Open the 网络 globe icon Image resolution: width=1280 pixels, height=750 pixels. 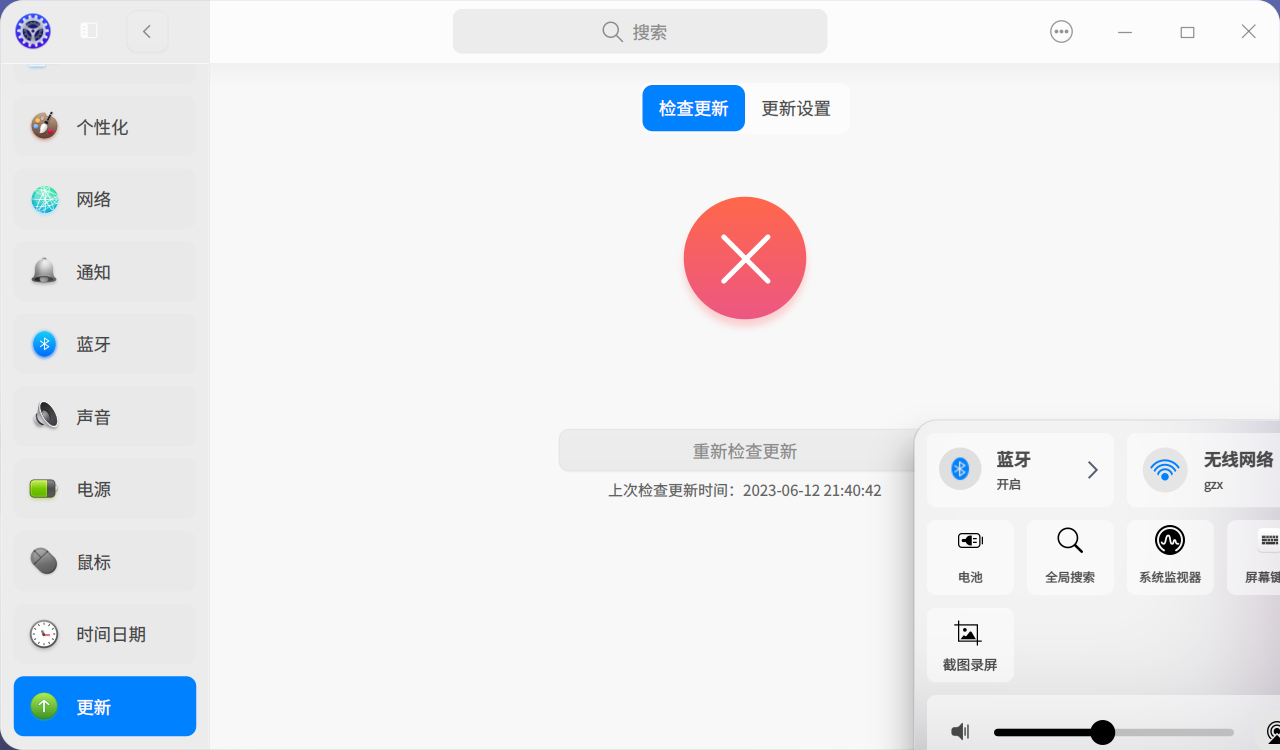tap(44, 199)
